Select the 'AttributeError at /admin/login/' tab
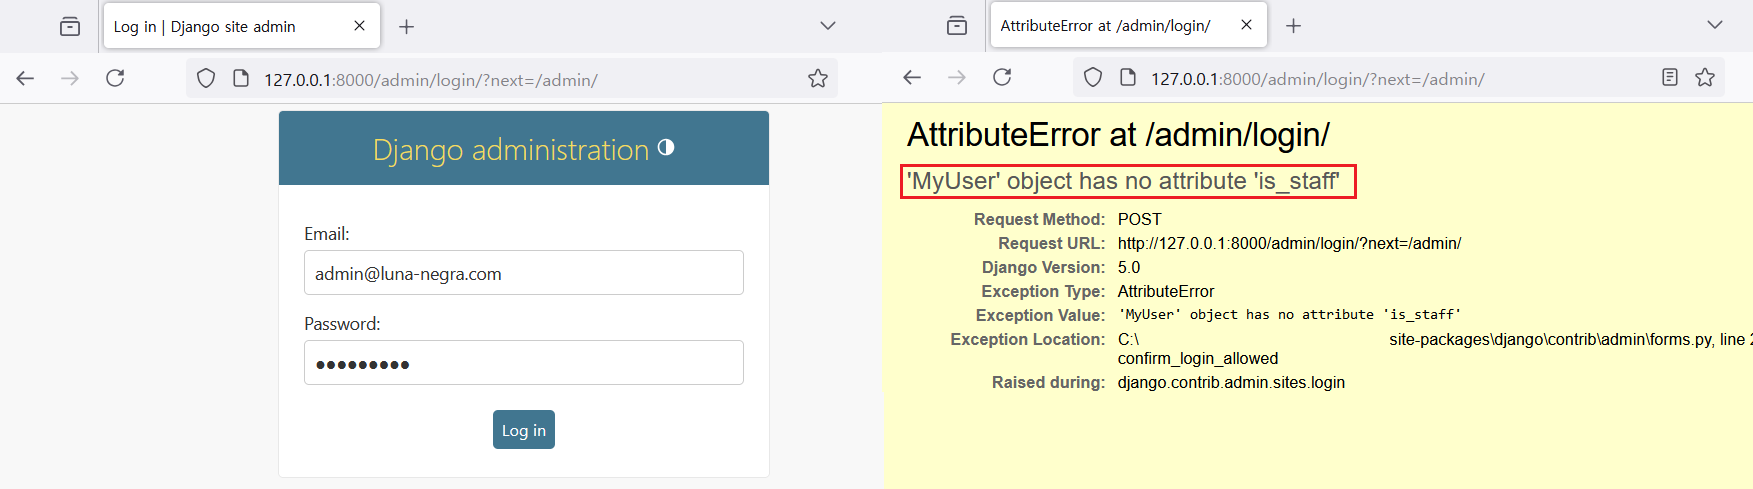This screenshot has height=489, width=1753. click(1105, 26)
